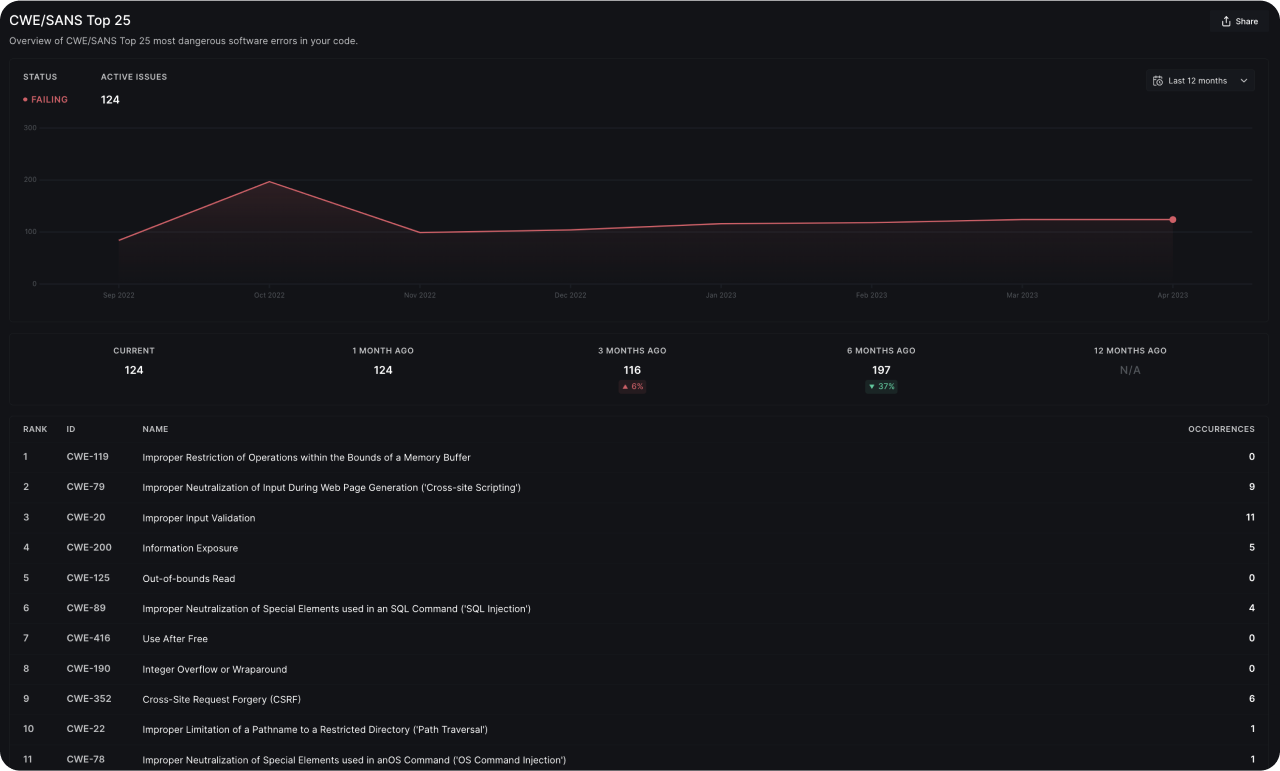This screenshot has height=771, width=1280.
Task: Click the OCCURRENCES column header
Action: pyautogui.click(x=1221, y=429)
